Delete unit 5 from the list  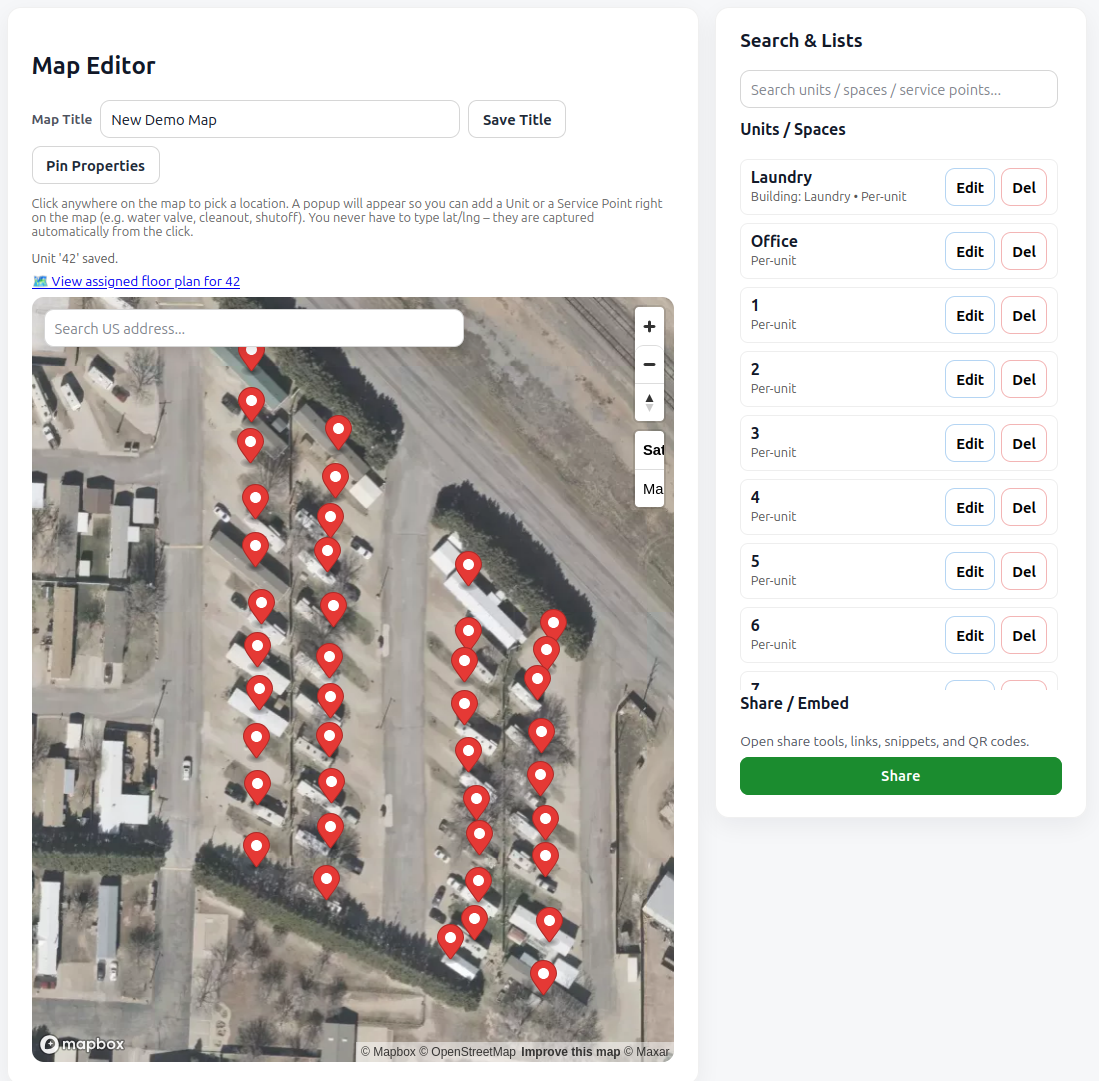1023,572
